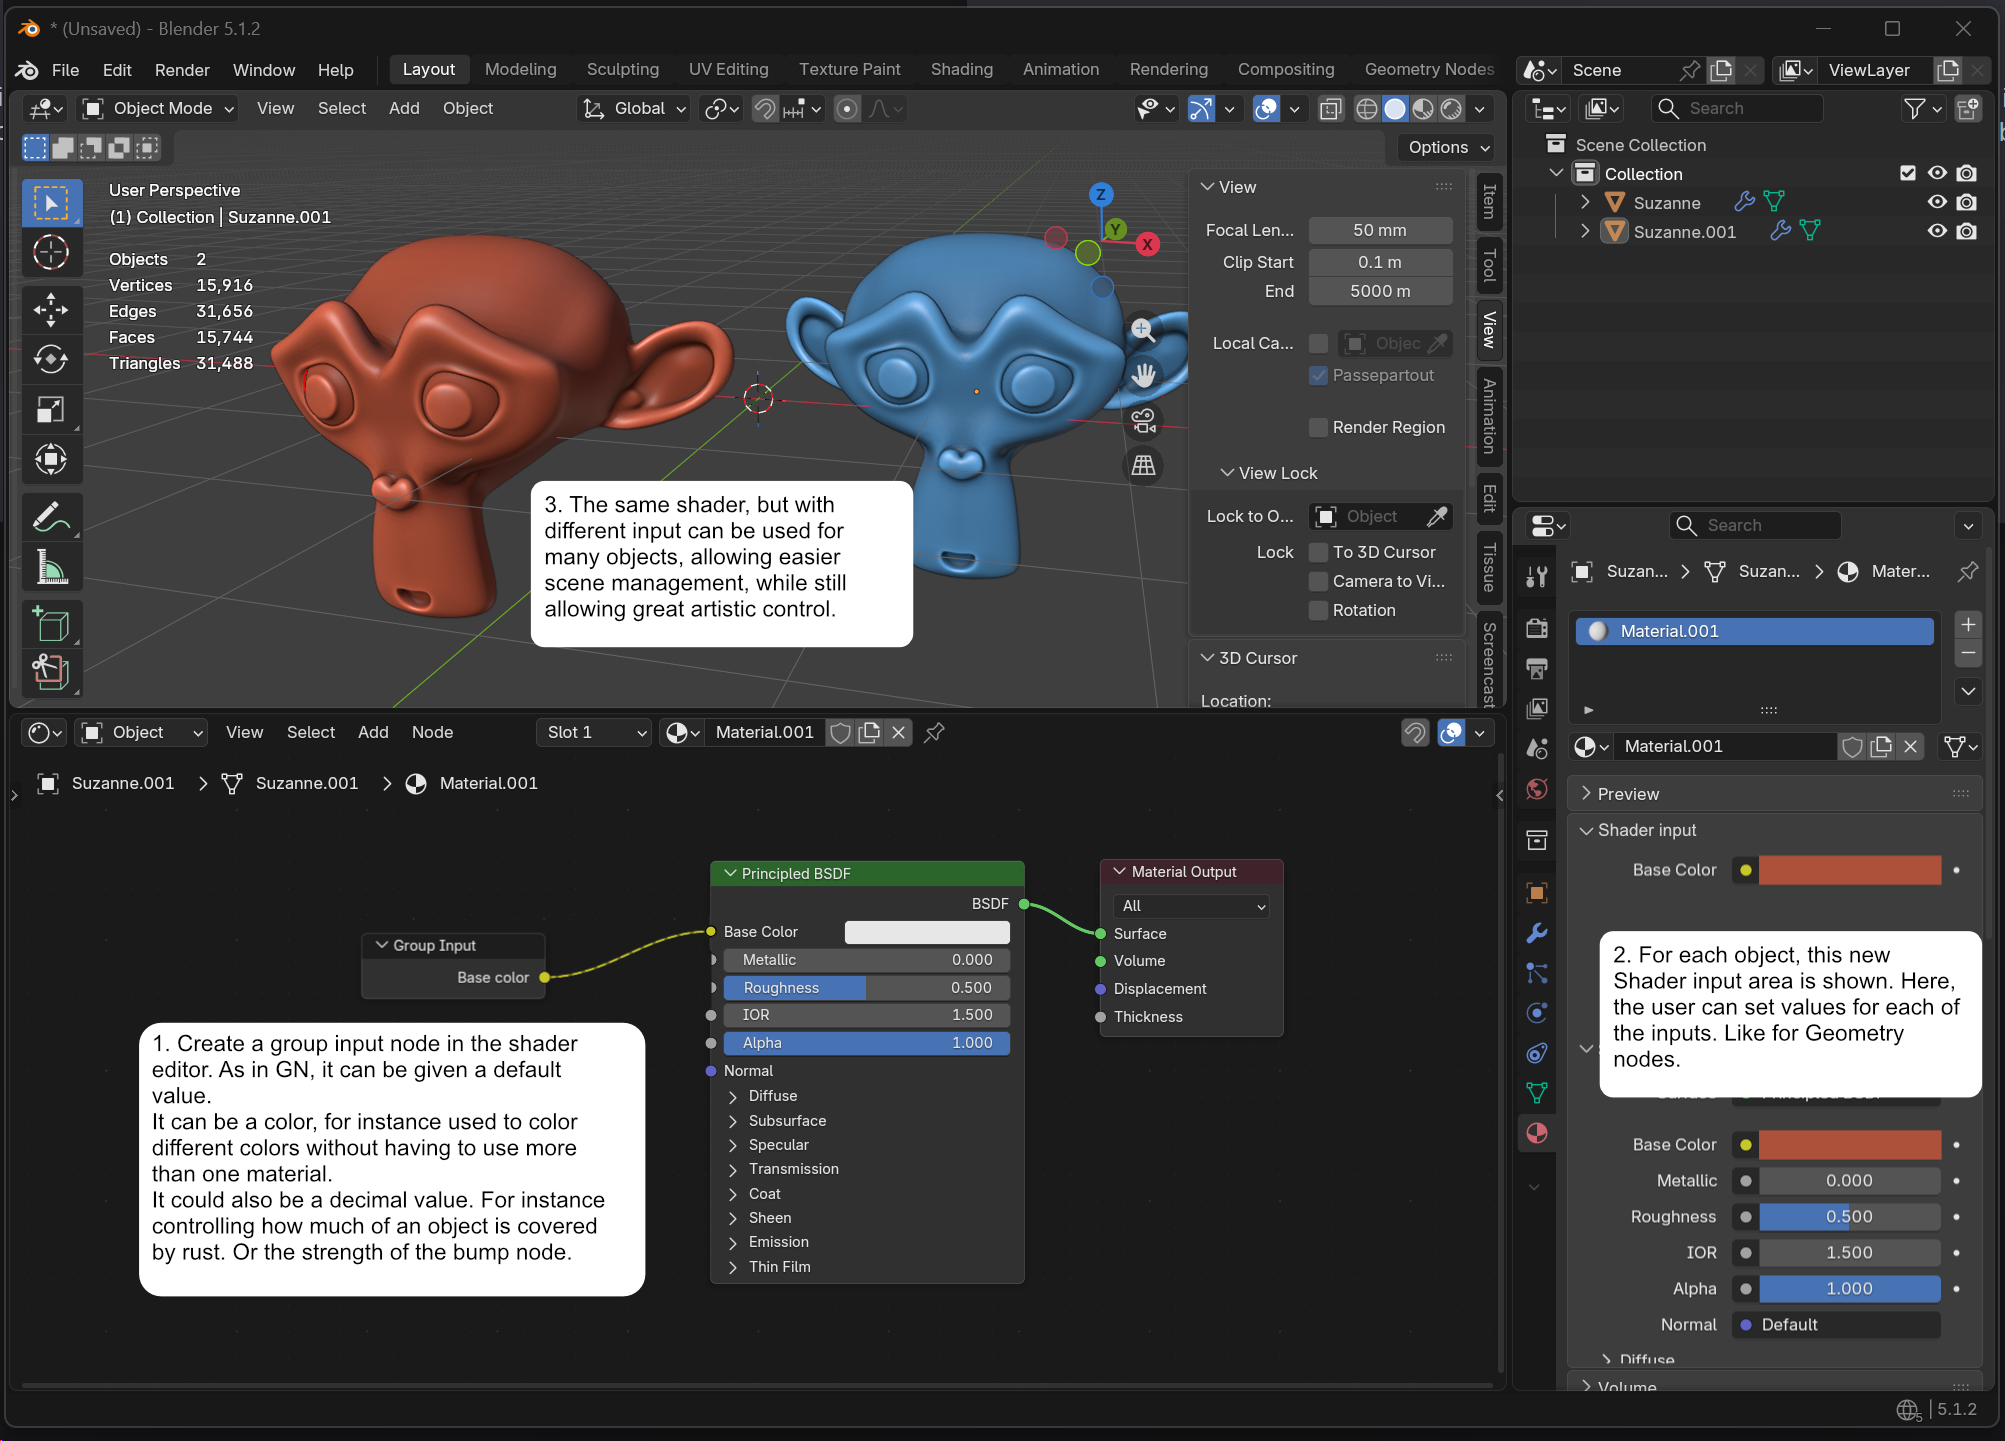Screen dimensions: 2005x1441
Task: Hide Suzanne object via eye icon
Action: [x=1937, y=202]
